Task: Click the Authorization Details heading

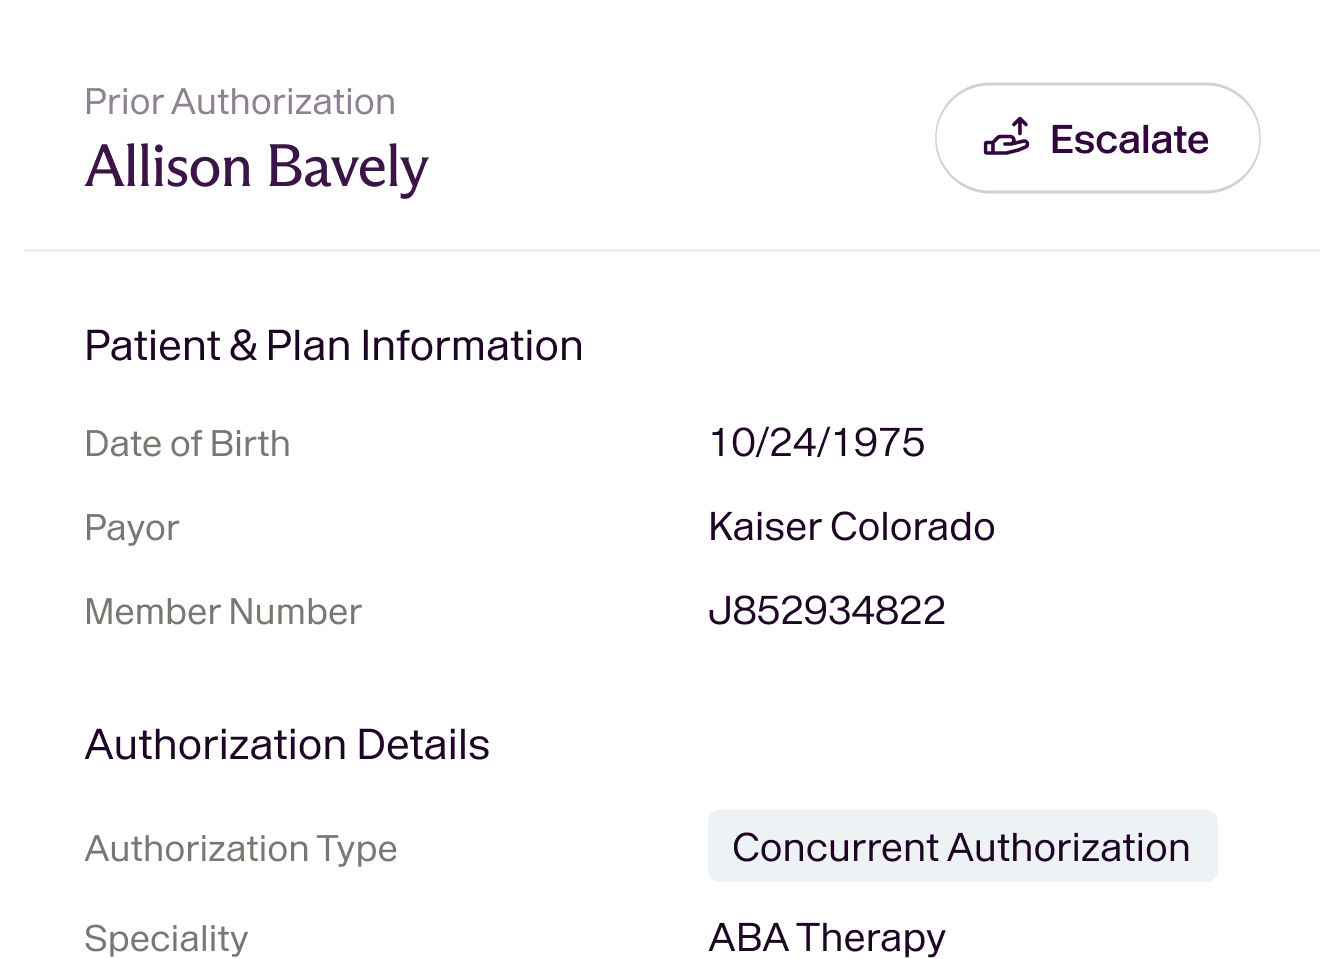Action: click(289, 744)
